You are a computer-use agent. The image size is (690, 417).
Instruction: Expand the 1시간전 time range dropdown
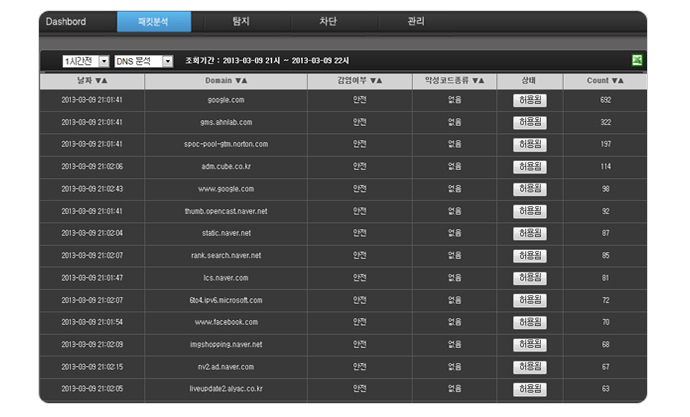[86, 61]
